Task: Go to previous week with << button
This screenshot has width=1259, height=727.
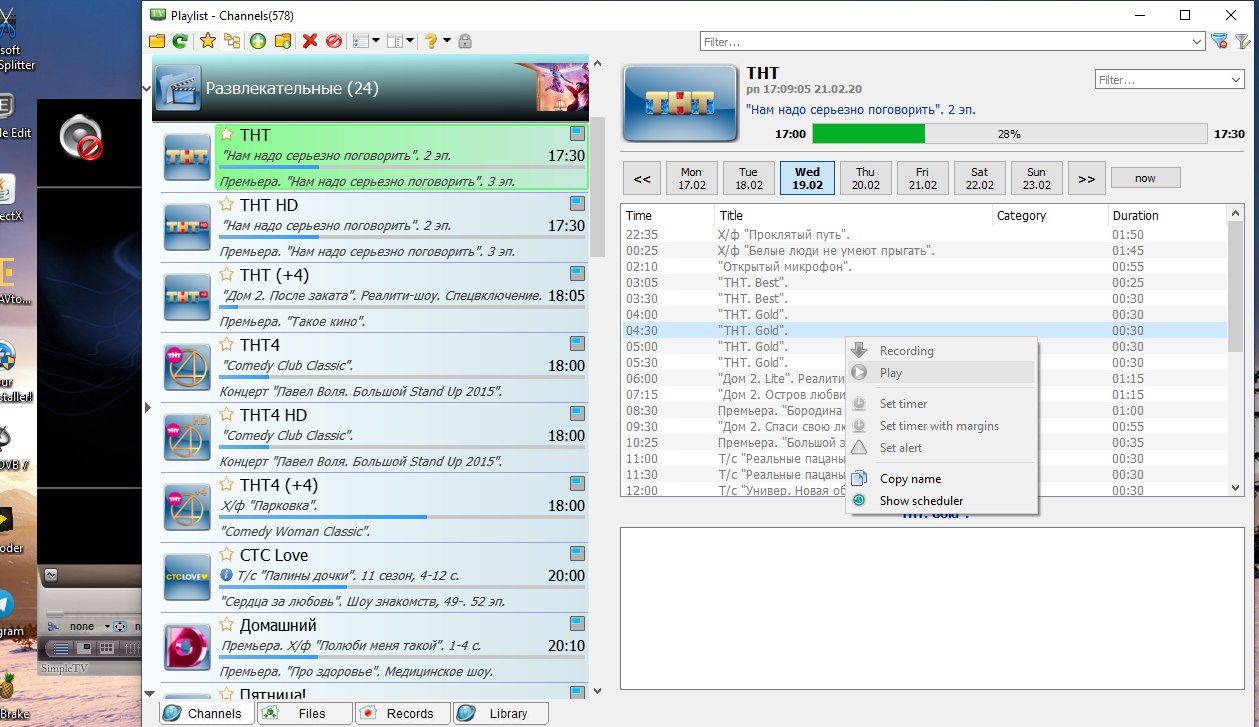Action: click(x=642, y=179)
